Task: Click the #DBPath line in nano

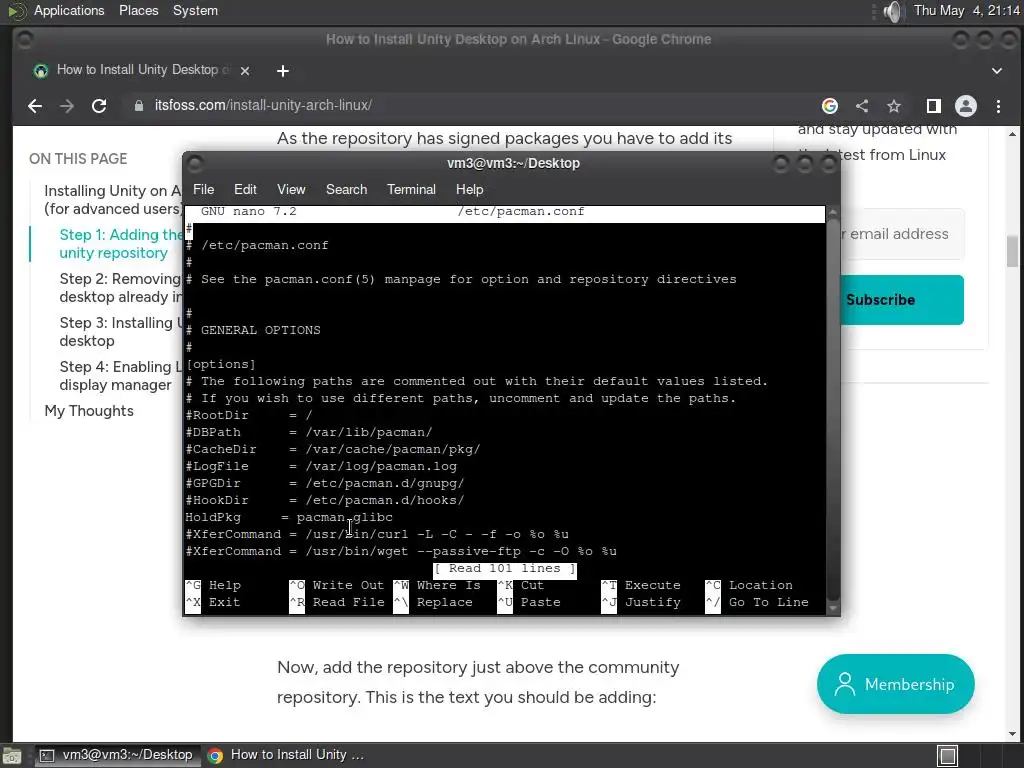Action: pos(309,432)
